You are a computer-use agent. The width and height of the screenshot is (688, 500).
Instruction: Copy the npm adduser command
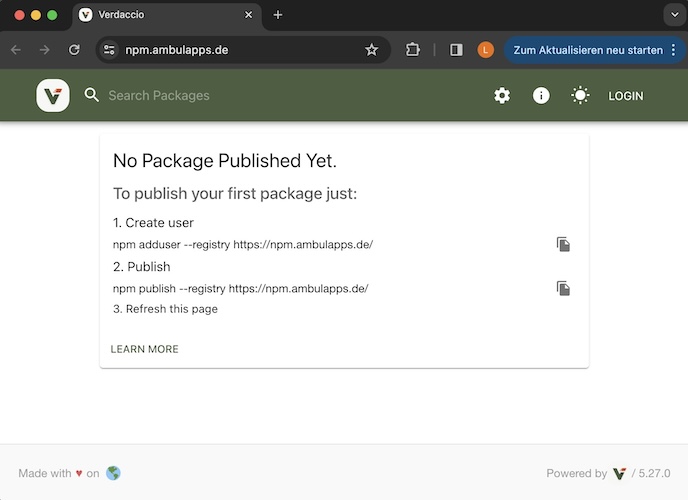(563, 244)
